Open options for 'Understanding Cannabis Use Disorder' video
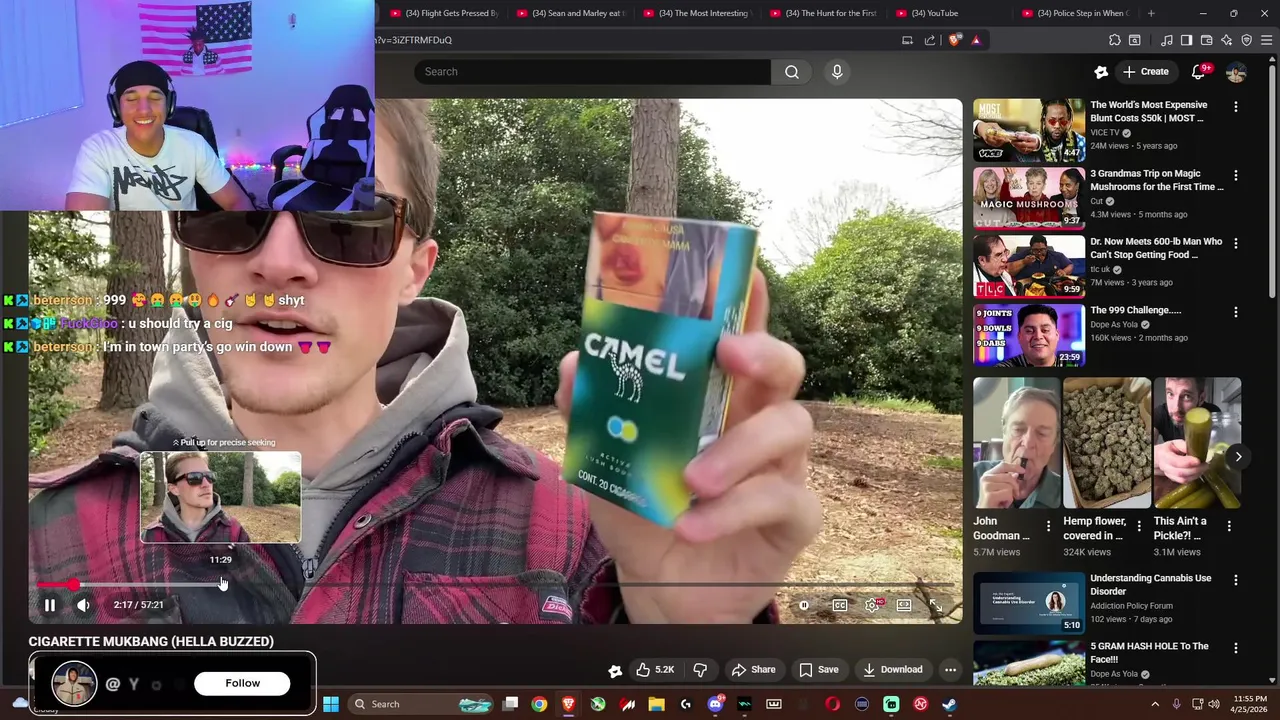 (x=1236, y=580)
